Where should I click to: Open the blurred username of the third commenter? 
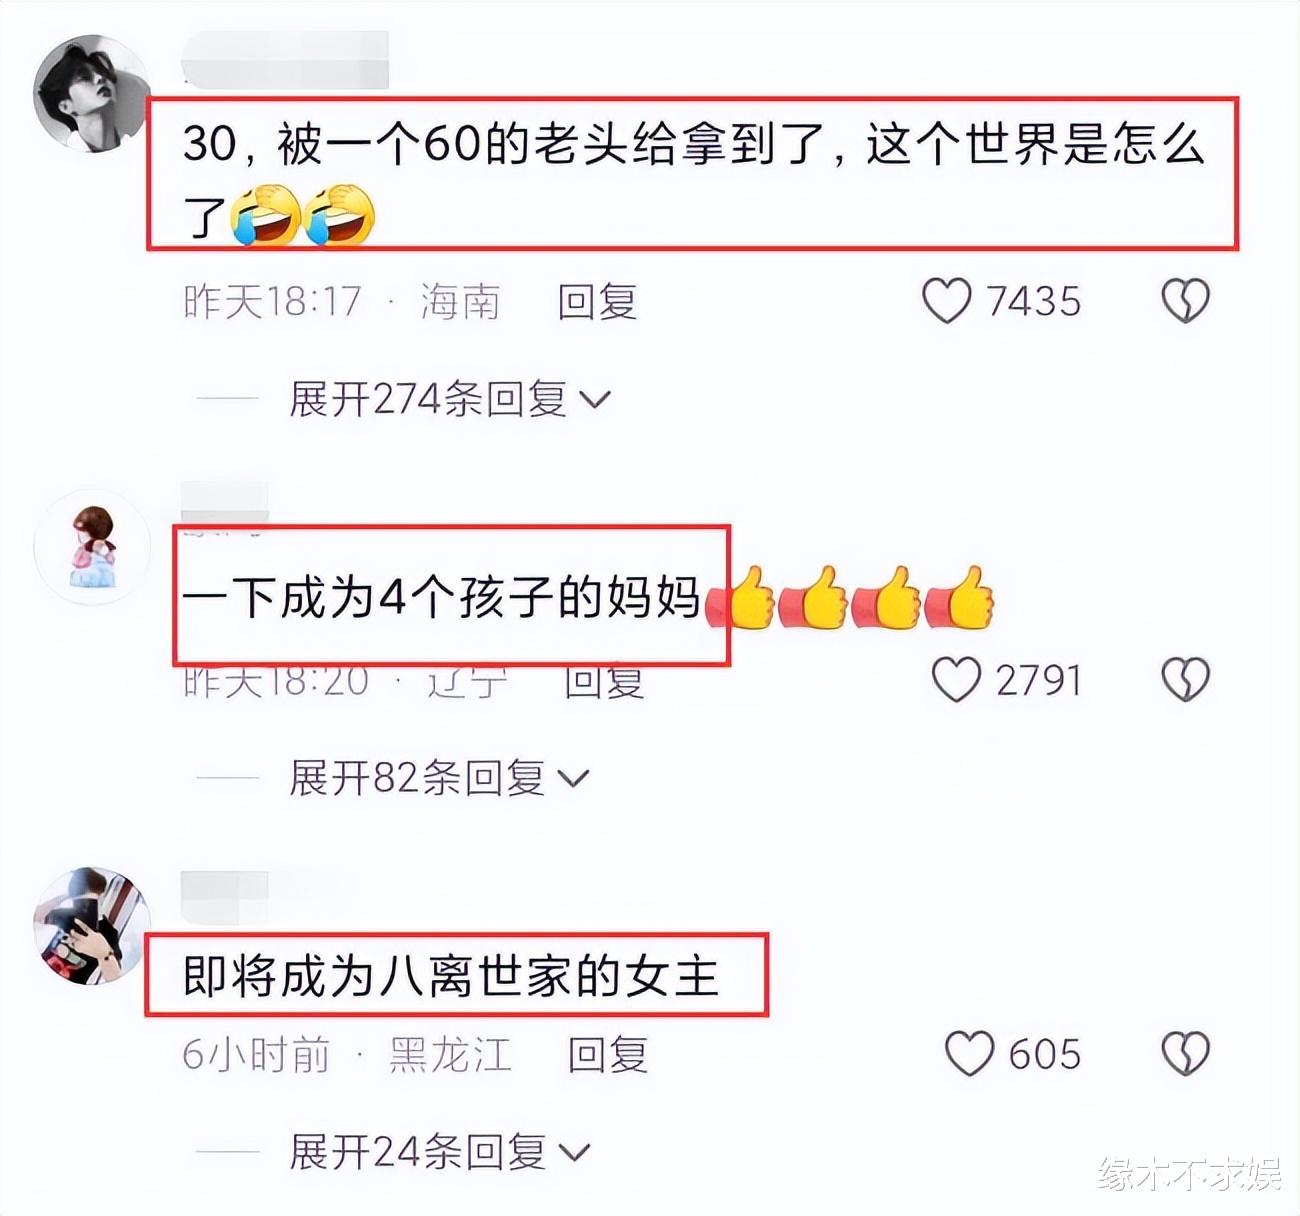click(x=225, y=896)
